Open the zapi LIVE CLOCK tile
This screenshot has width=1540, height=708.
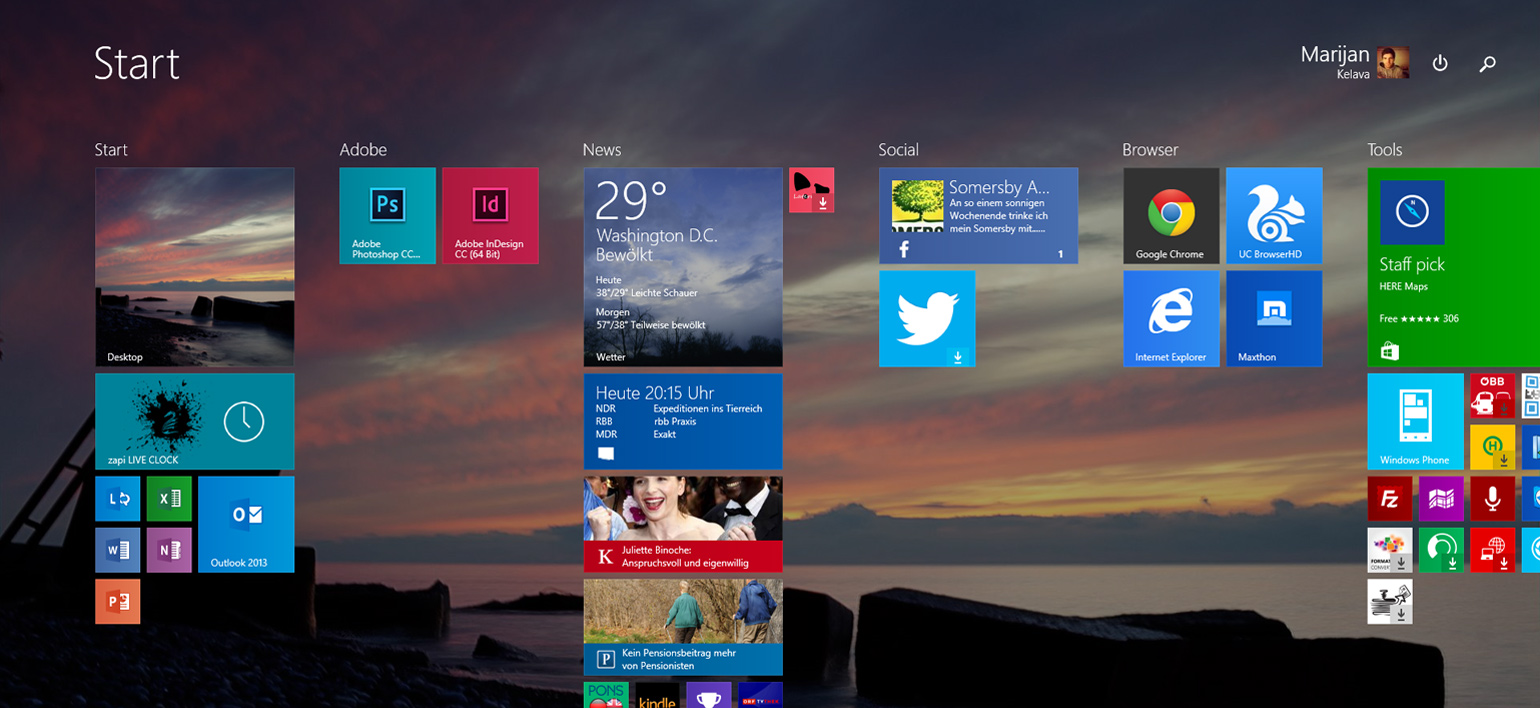pos(195,422)
